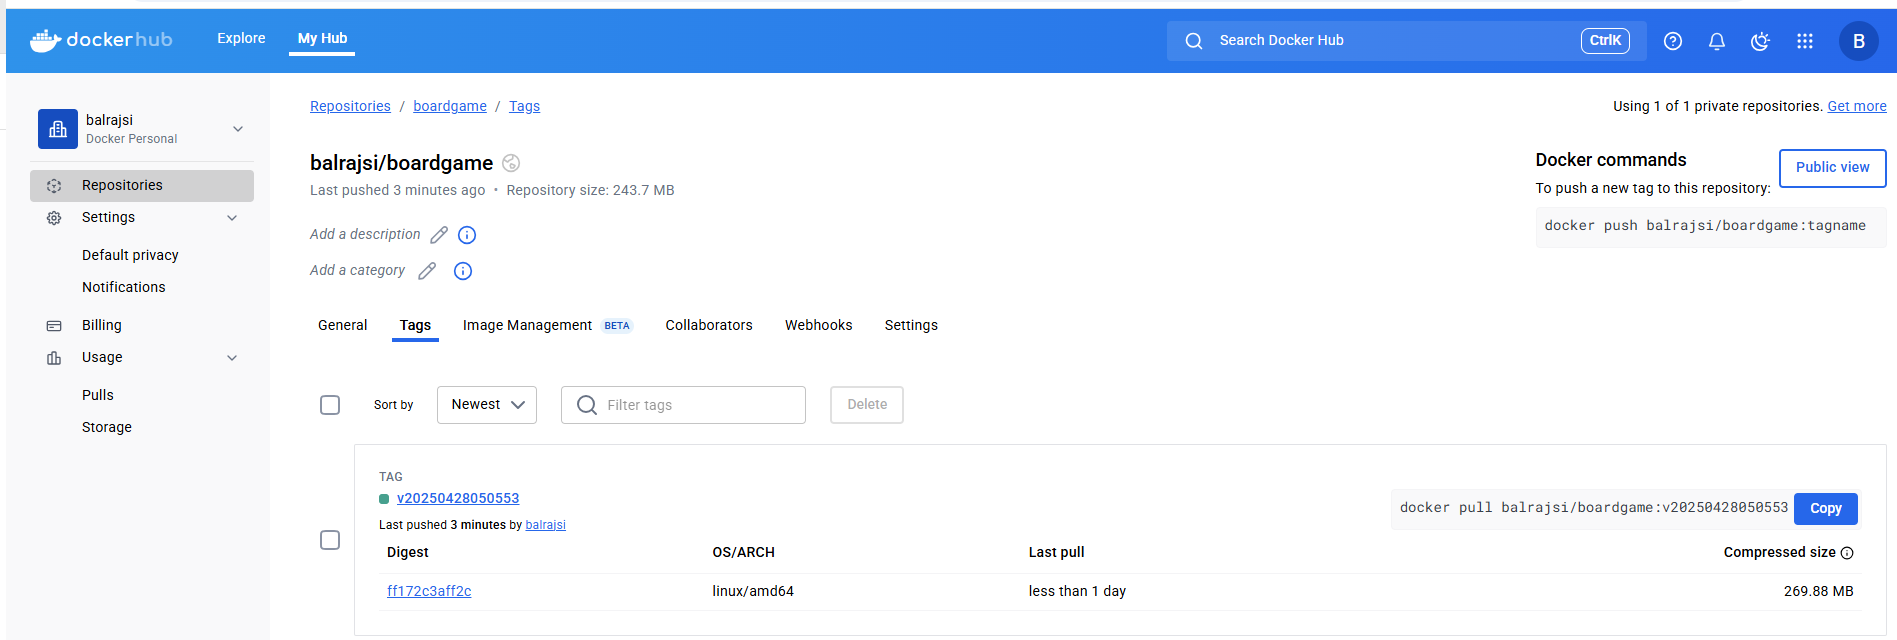Click the linux/amd64 cell
Viewport: 1897px width, 640px height.
pos(753,592)
